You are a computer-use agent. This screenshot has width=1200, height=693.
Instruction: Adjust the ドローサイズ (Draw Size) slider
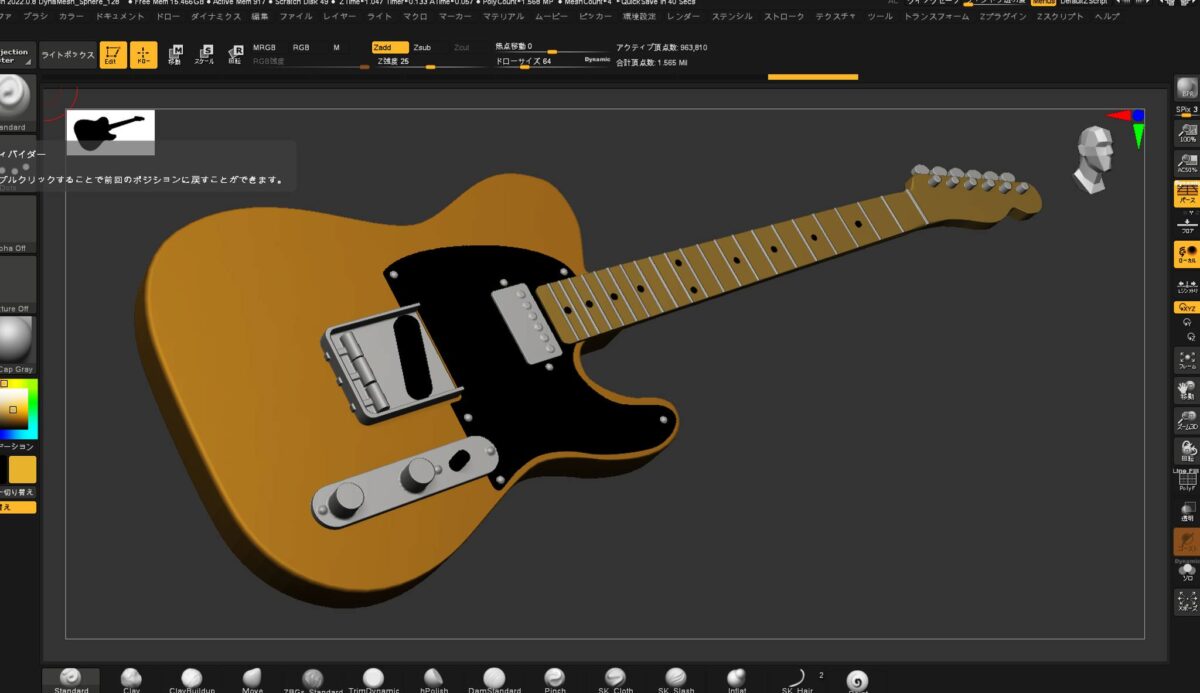553,62
